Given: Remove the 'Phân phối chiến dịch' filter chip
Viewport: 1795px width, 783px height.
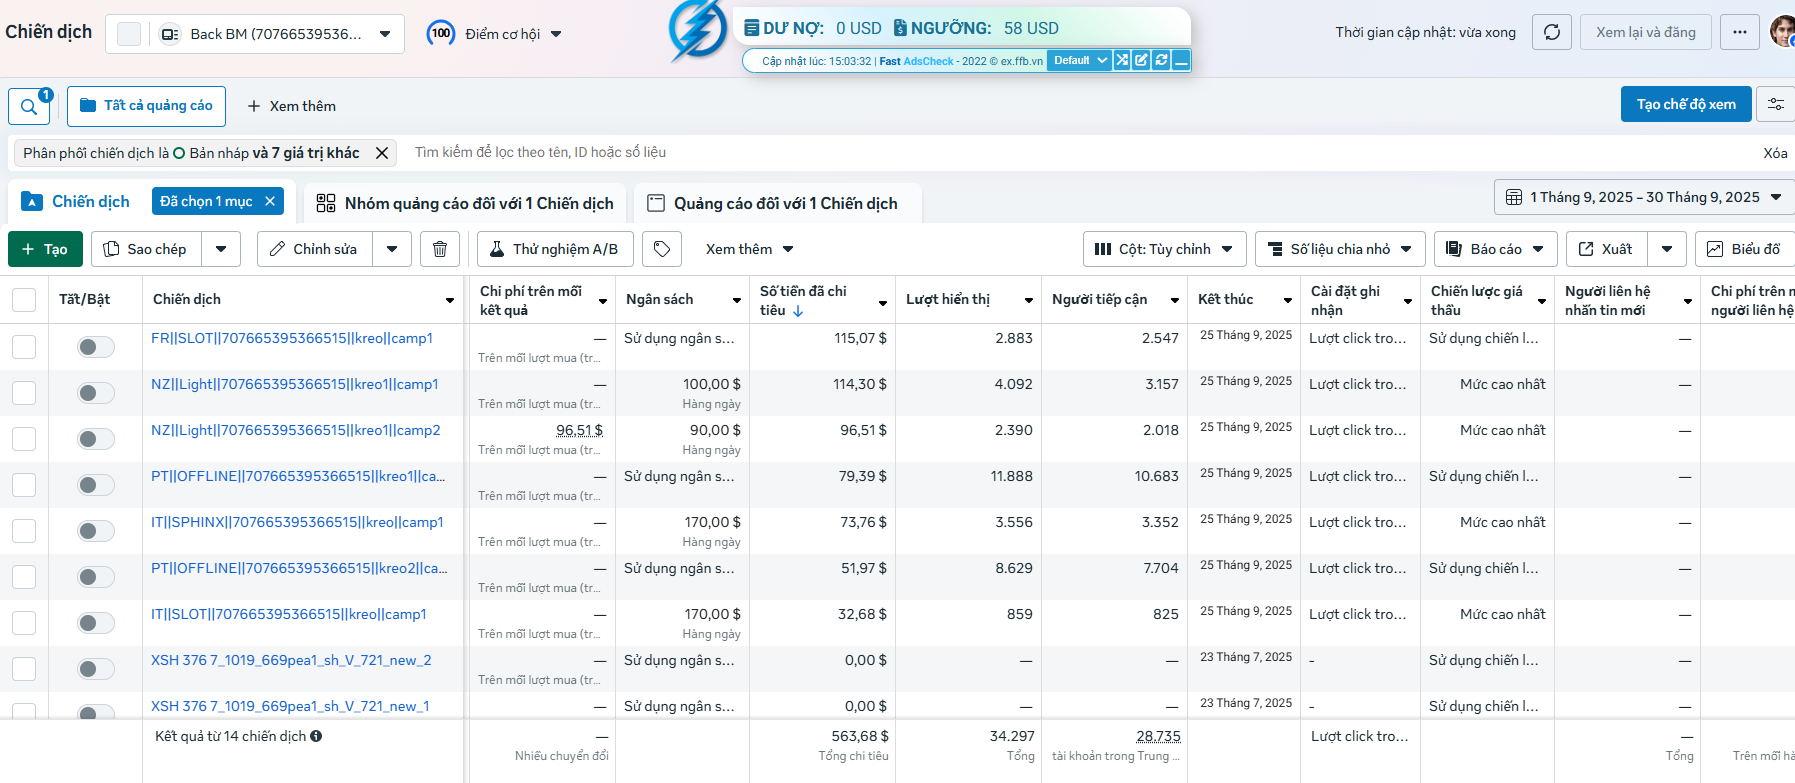Looking at the screenshot, I should pyautogui.click(x=382, y=153).
